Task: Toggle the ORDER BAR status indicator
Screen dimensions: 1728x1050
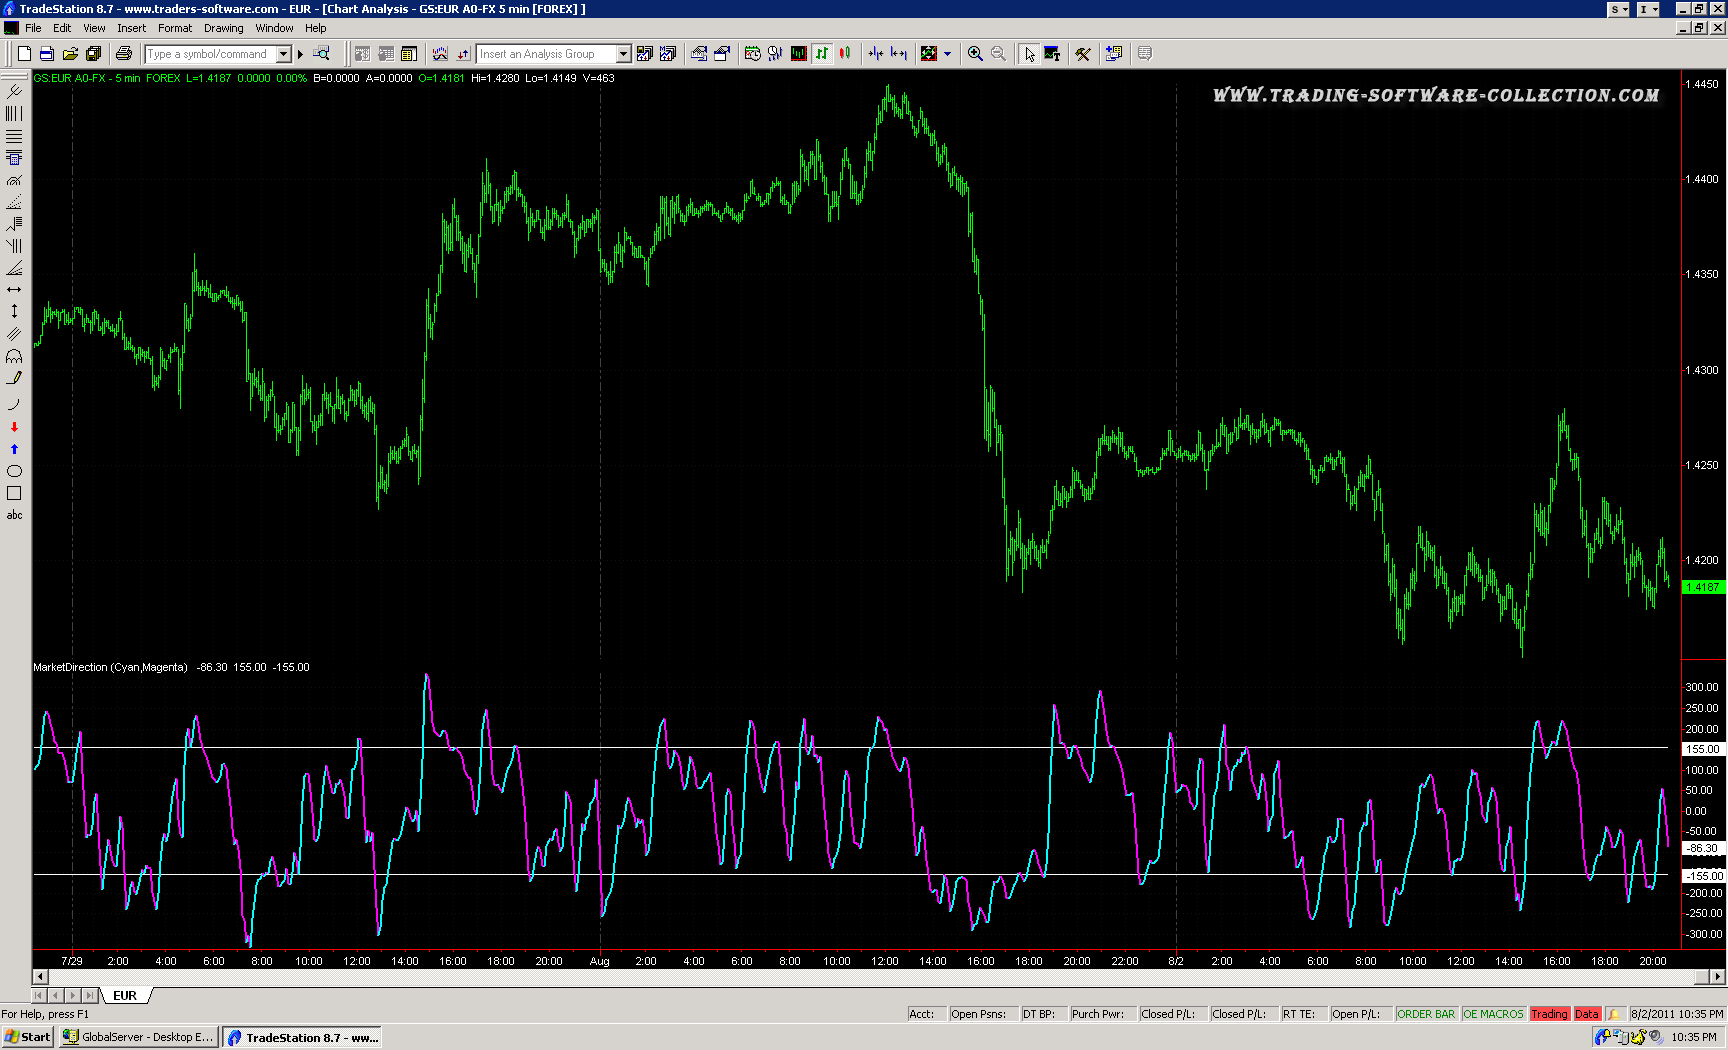Action: 1425,1014
